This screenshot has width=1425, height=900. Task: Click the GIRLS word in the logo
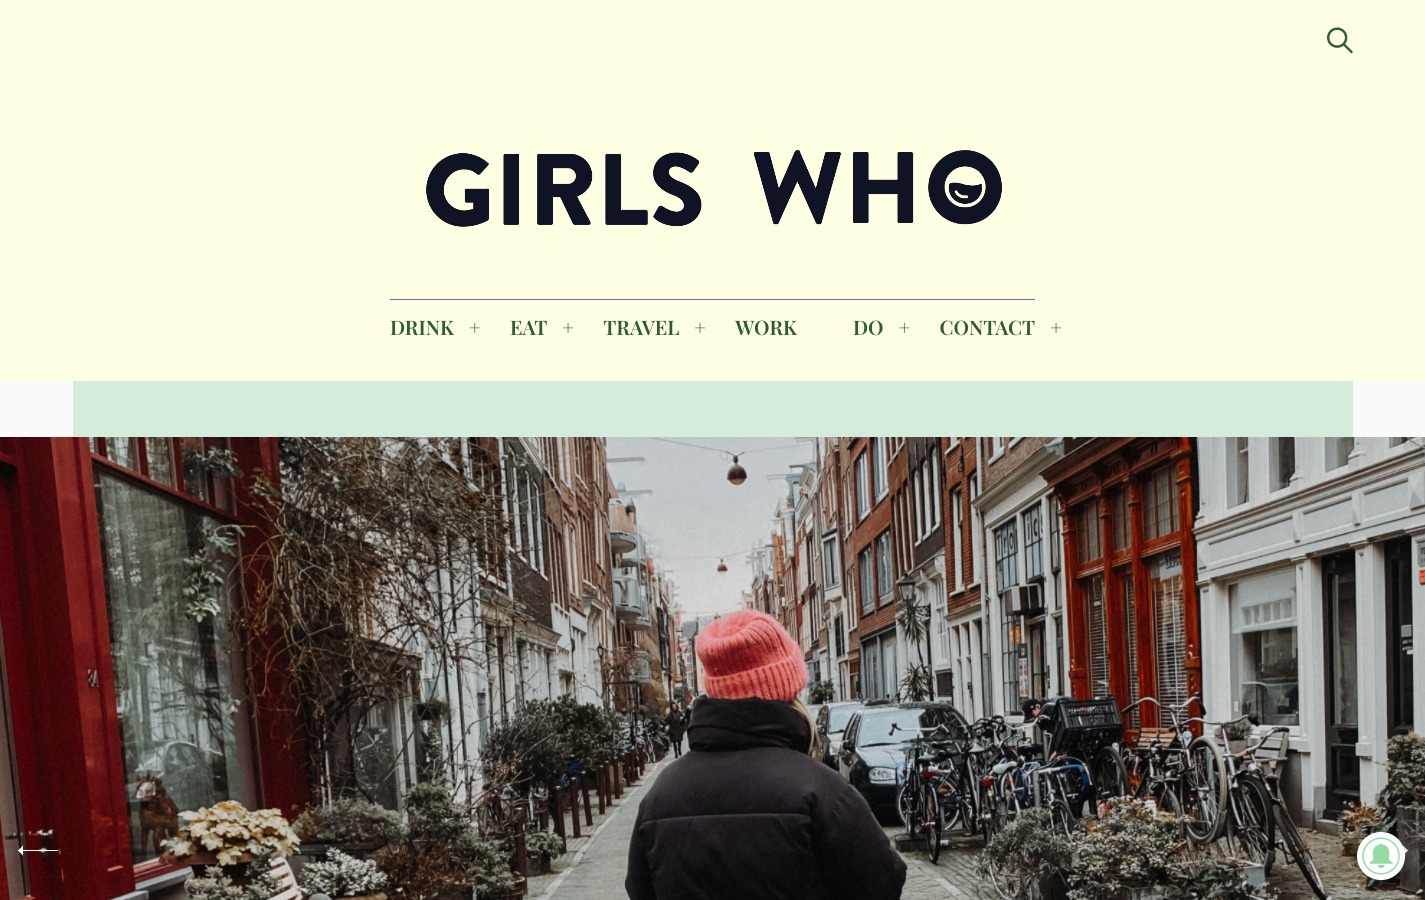[x=564, y=189]
